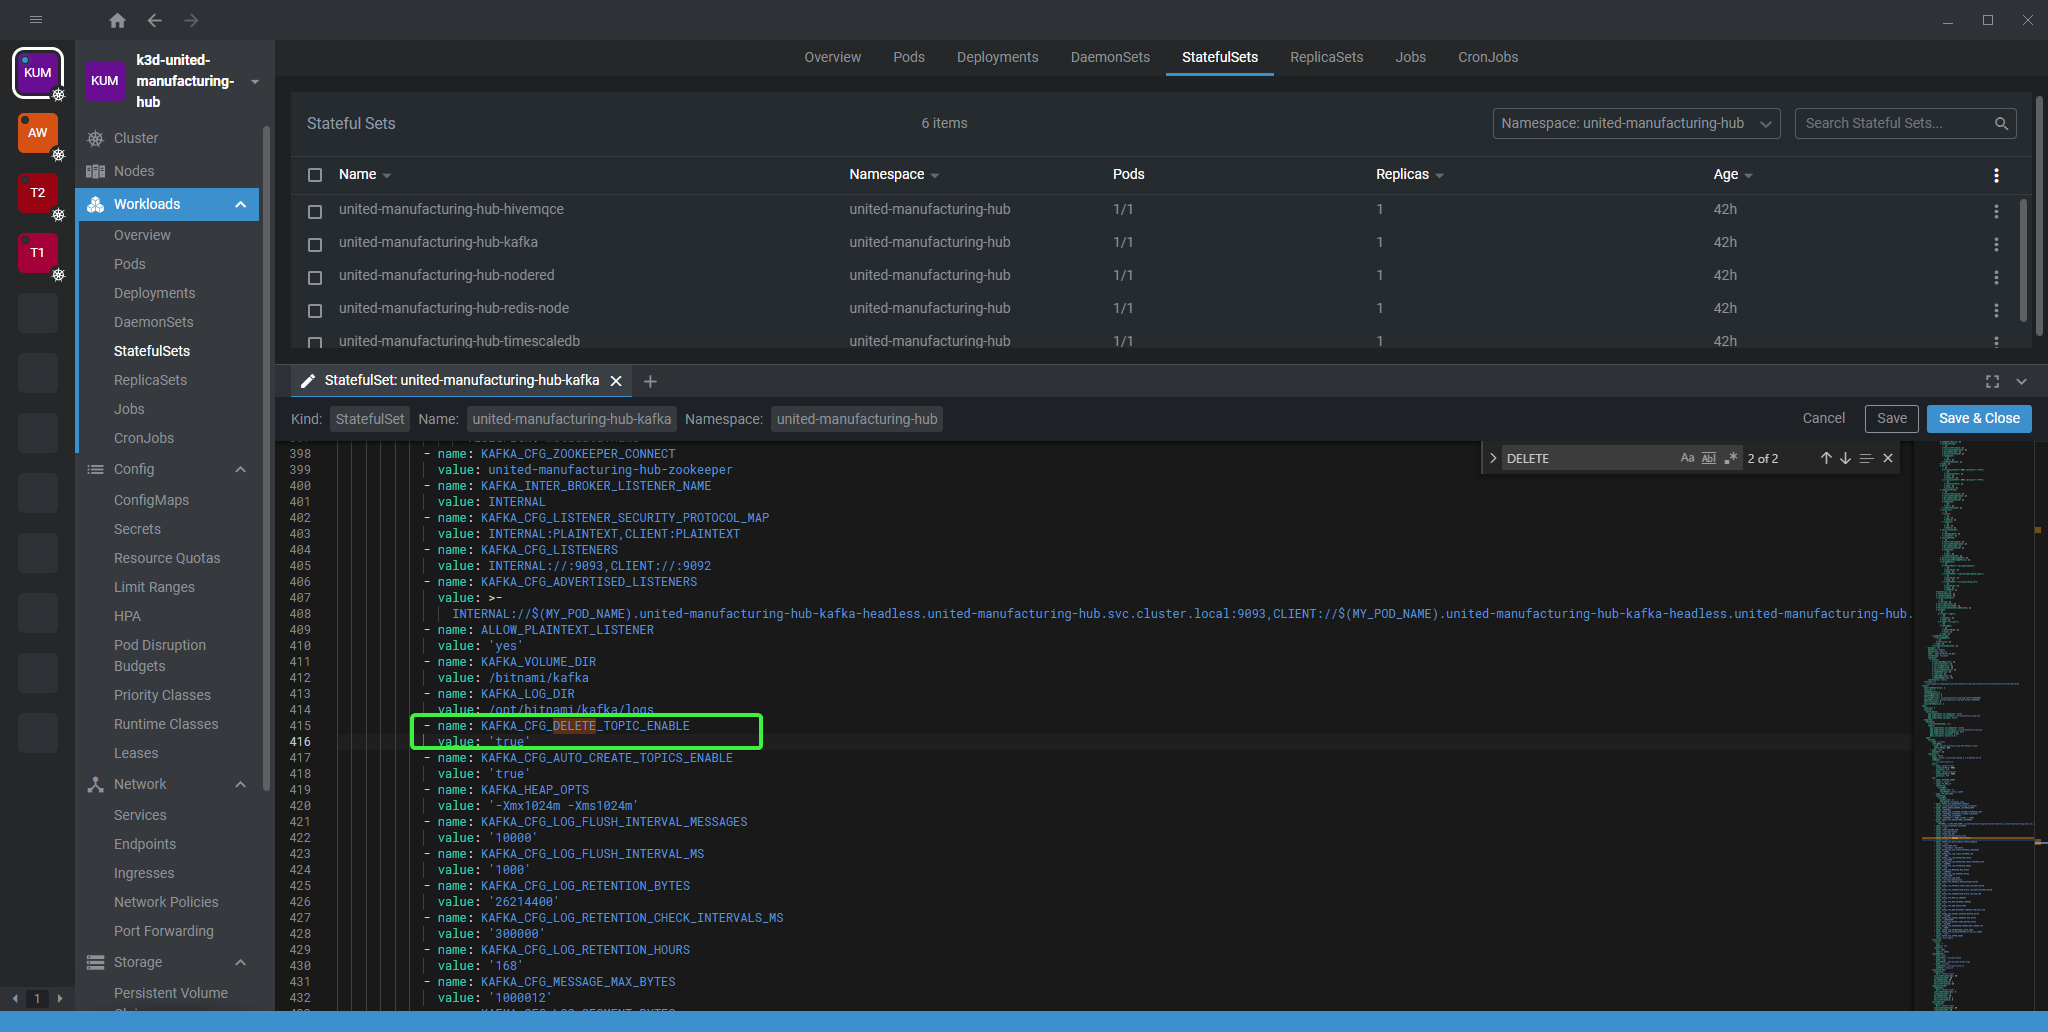2048x1032 pixels.
Task: Check the united-manufacturing-hub-kafka row checkbox
Action: pos(315,244)
